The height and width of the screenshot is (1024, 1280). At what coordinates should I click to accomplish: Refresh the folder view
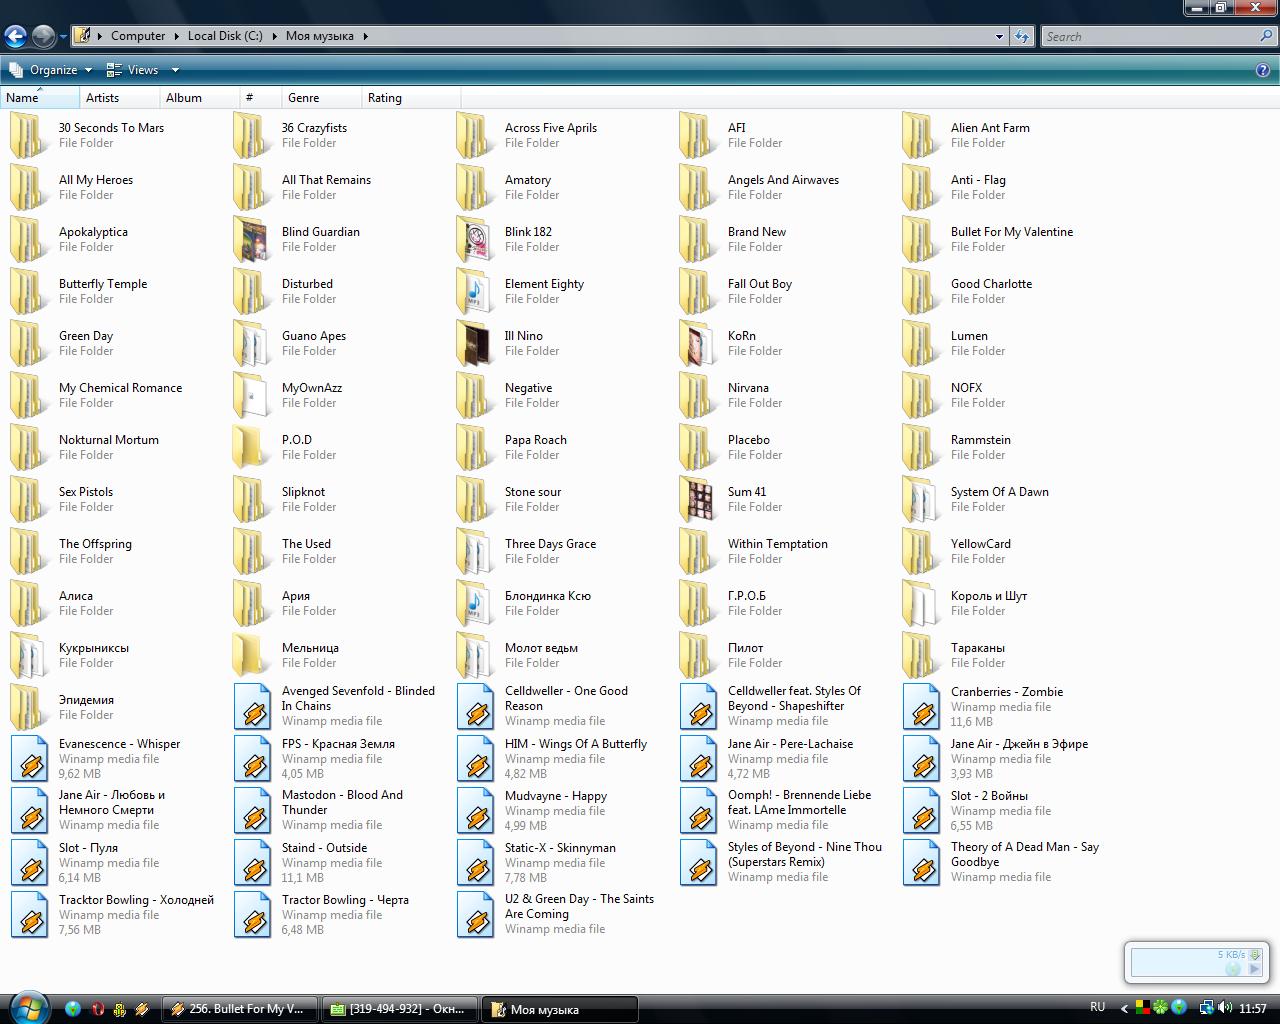1022,36
